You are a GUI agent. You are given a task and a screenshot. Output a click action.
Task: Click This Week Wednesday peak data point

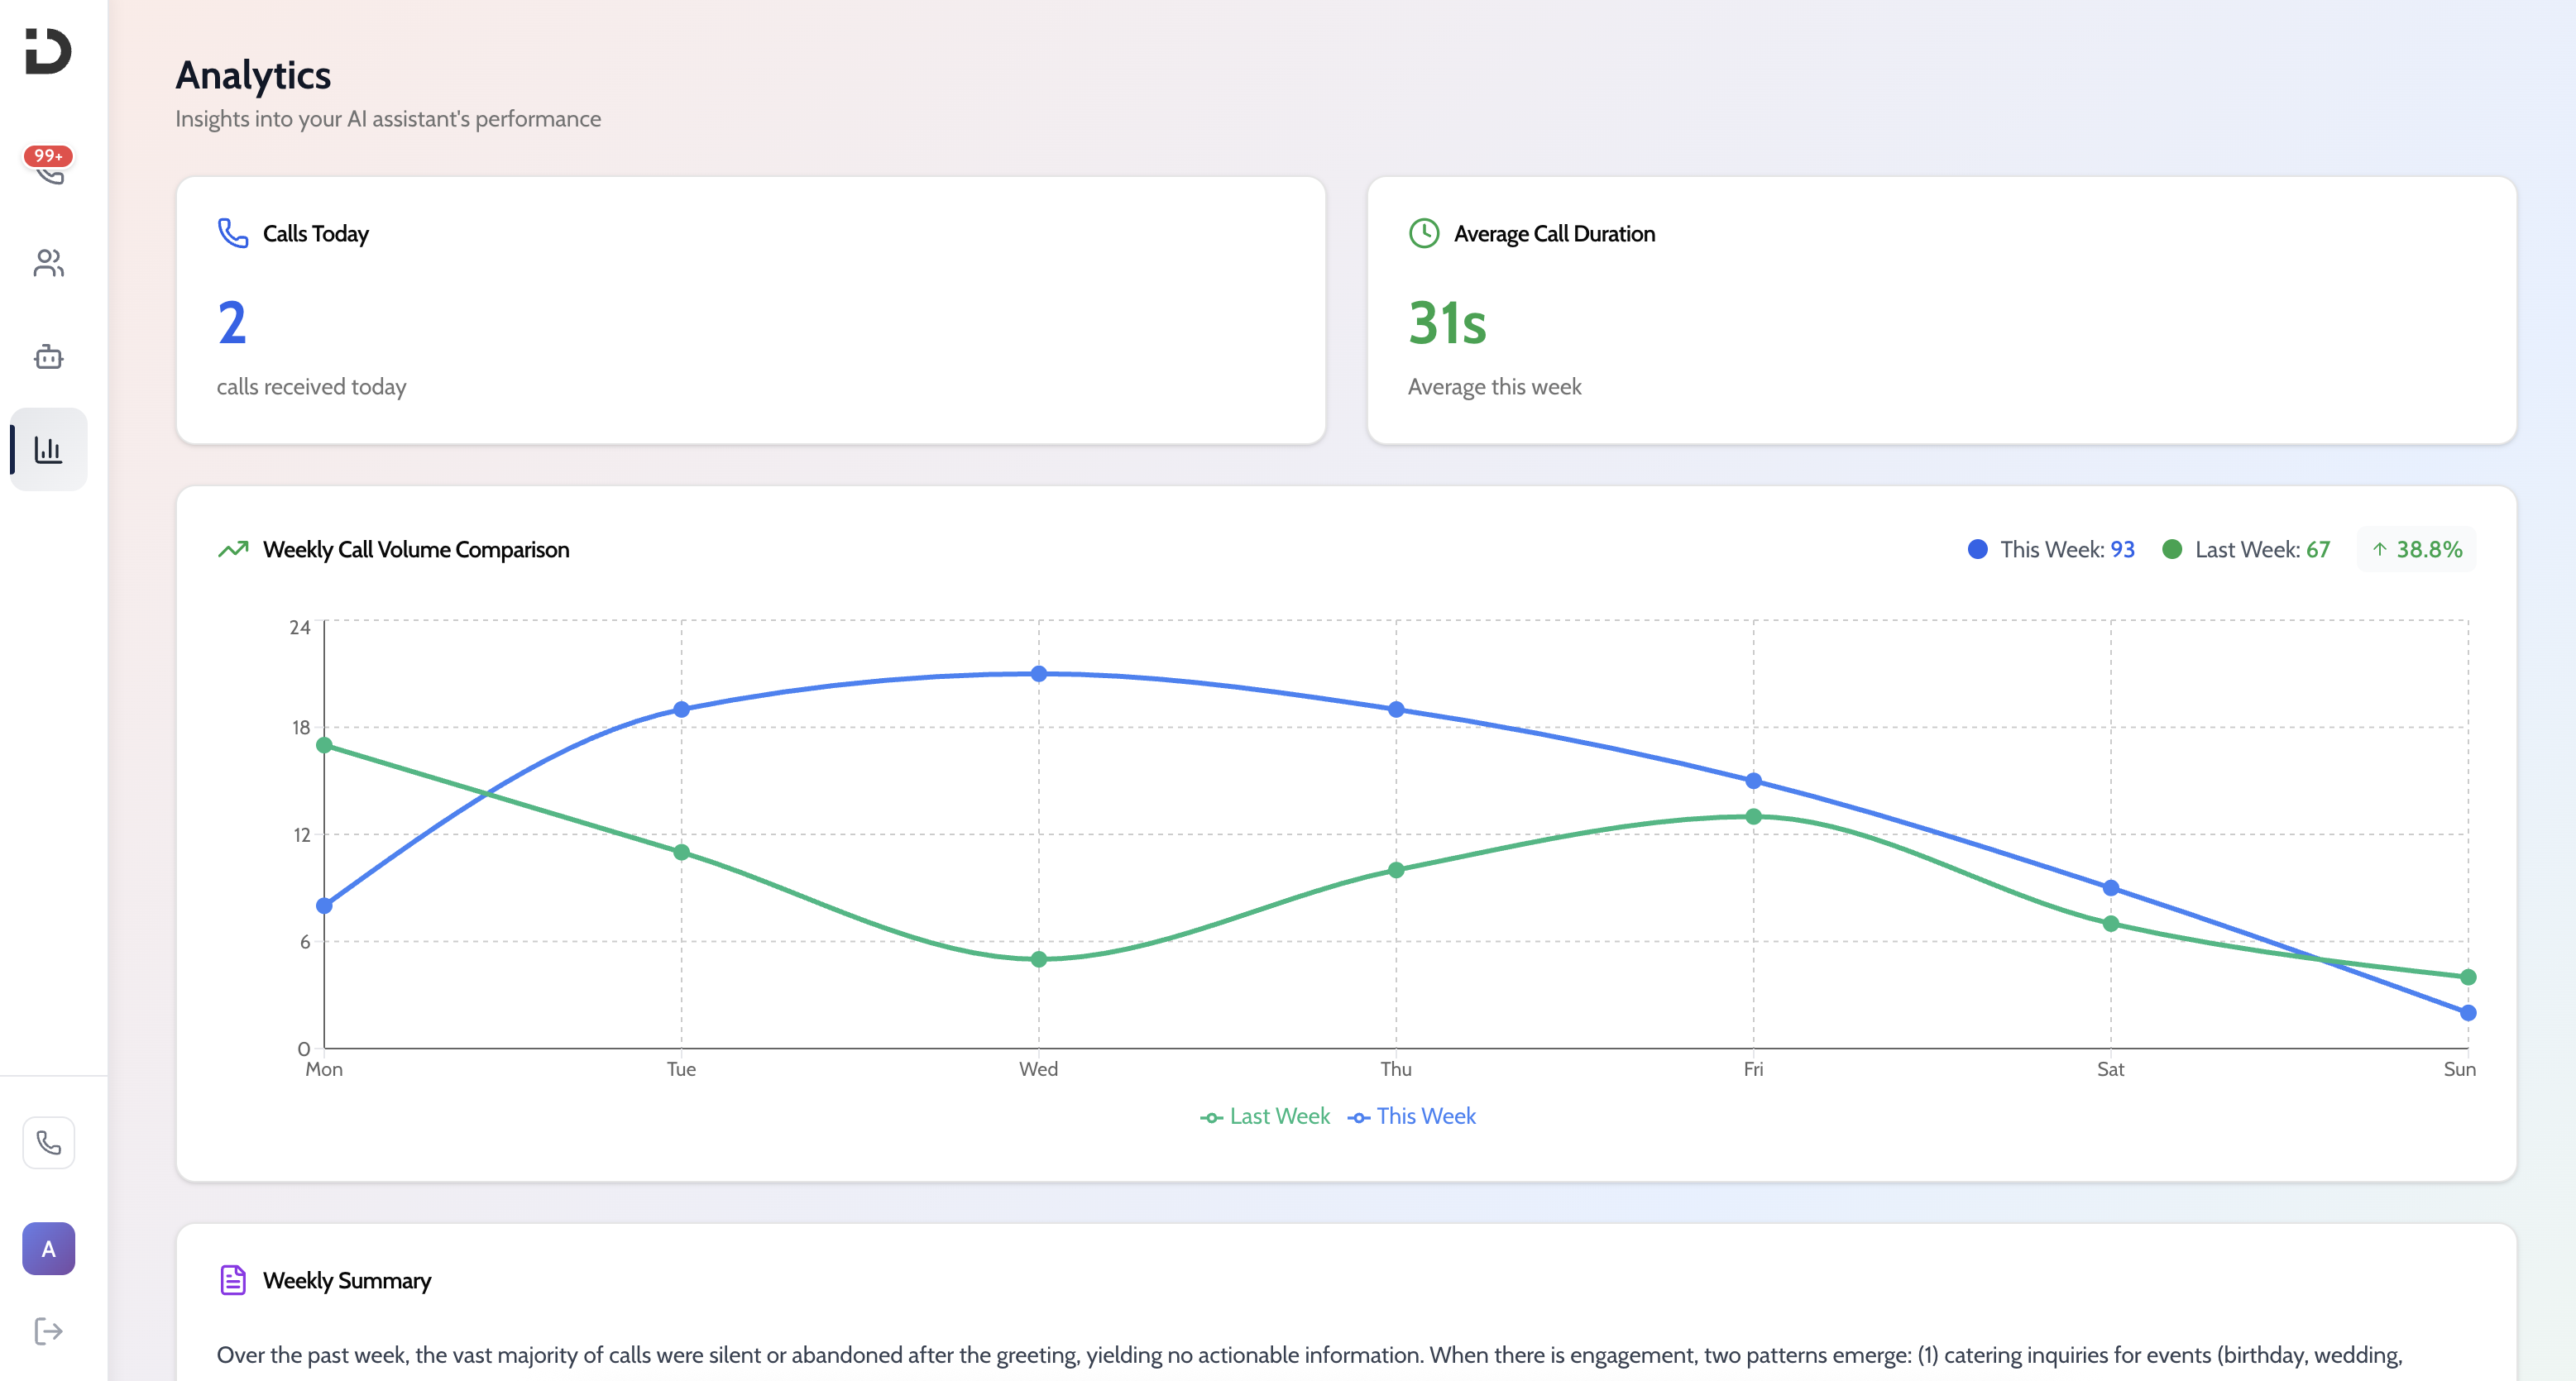click(1039, 674)
